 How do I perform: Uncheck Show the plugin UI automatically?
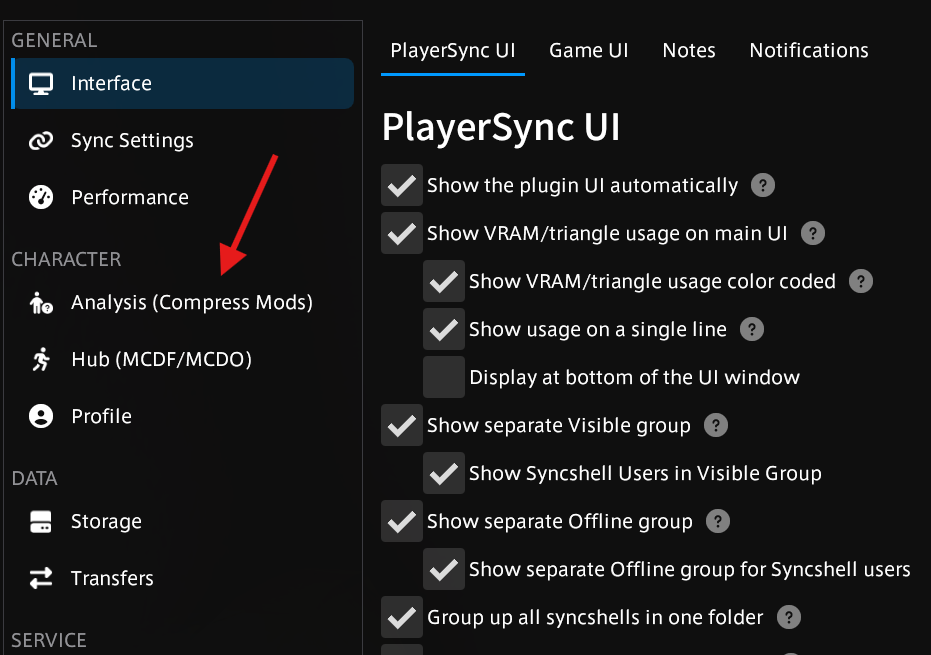tap(402, 186)
